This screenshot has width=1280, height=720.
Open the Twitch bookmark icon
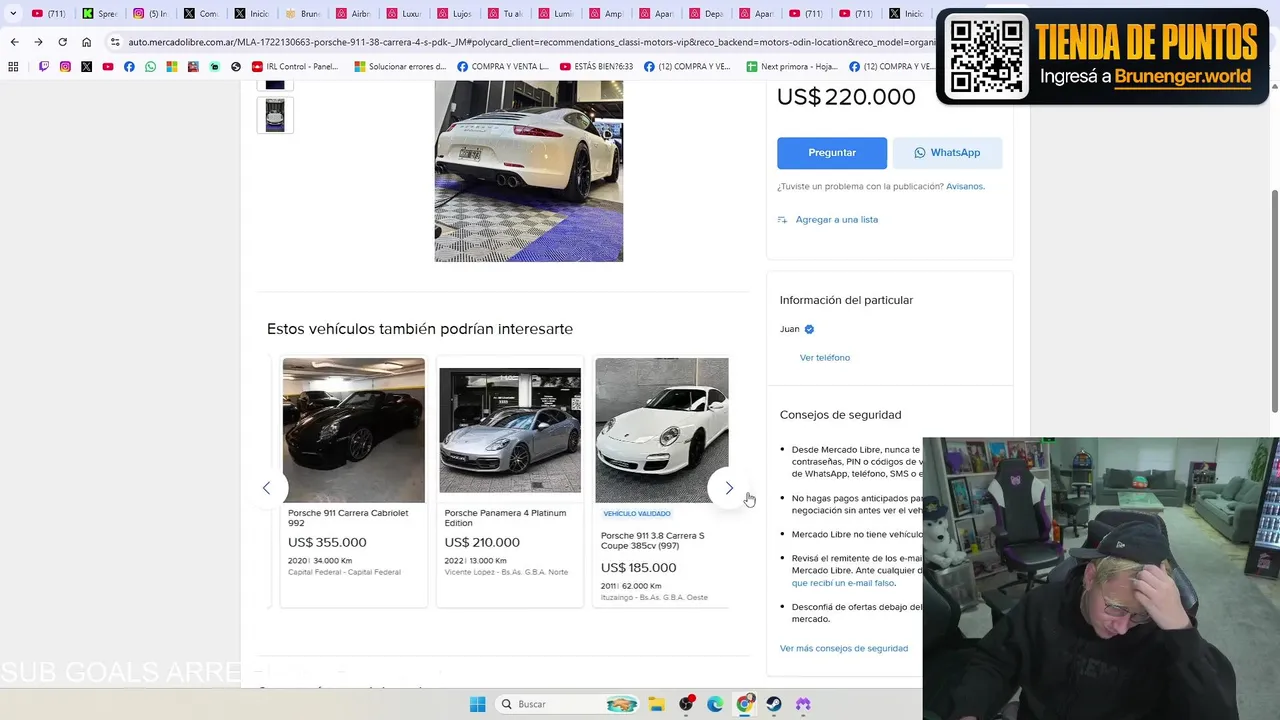(x=44, y=66)
